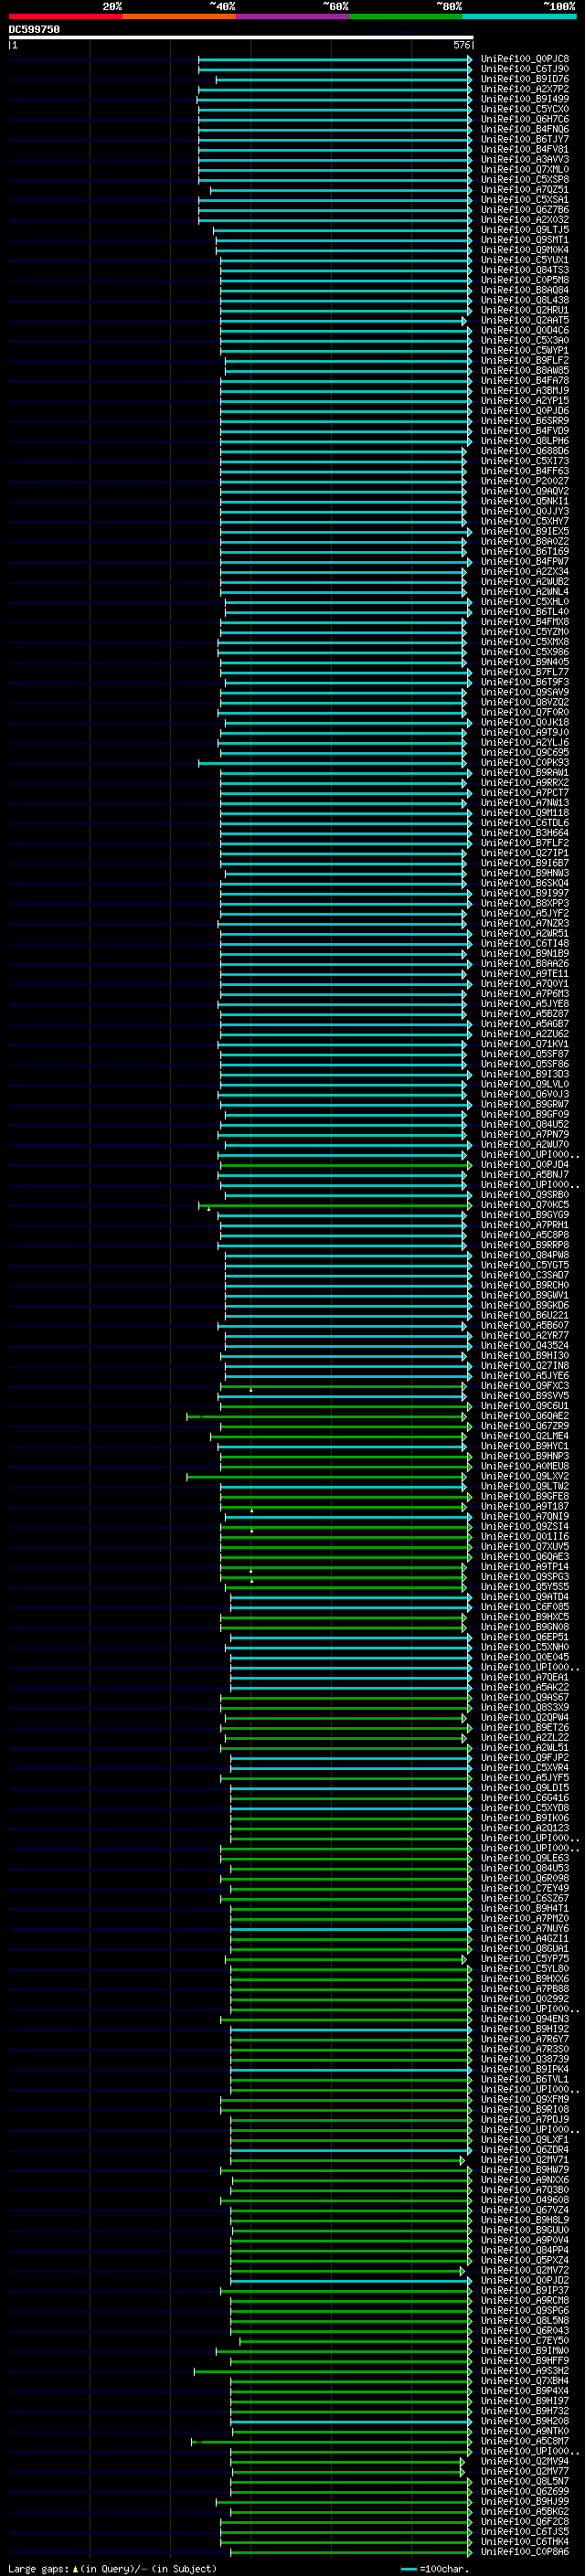
Task: Click the green alignment bar for UniRef100_Q9LXV2
Action: tap(326, 1476)
